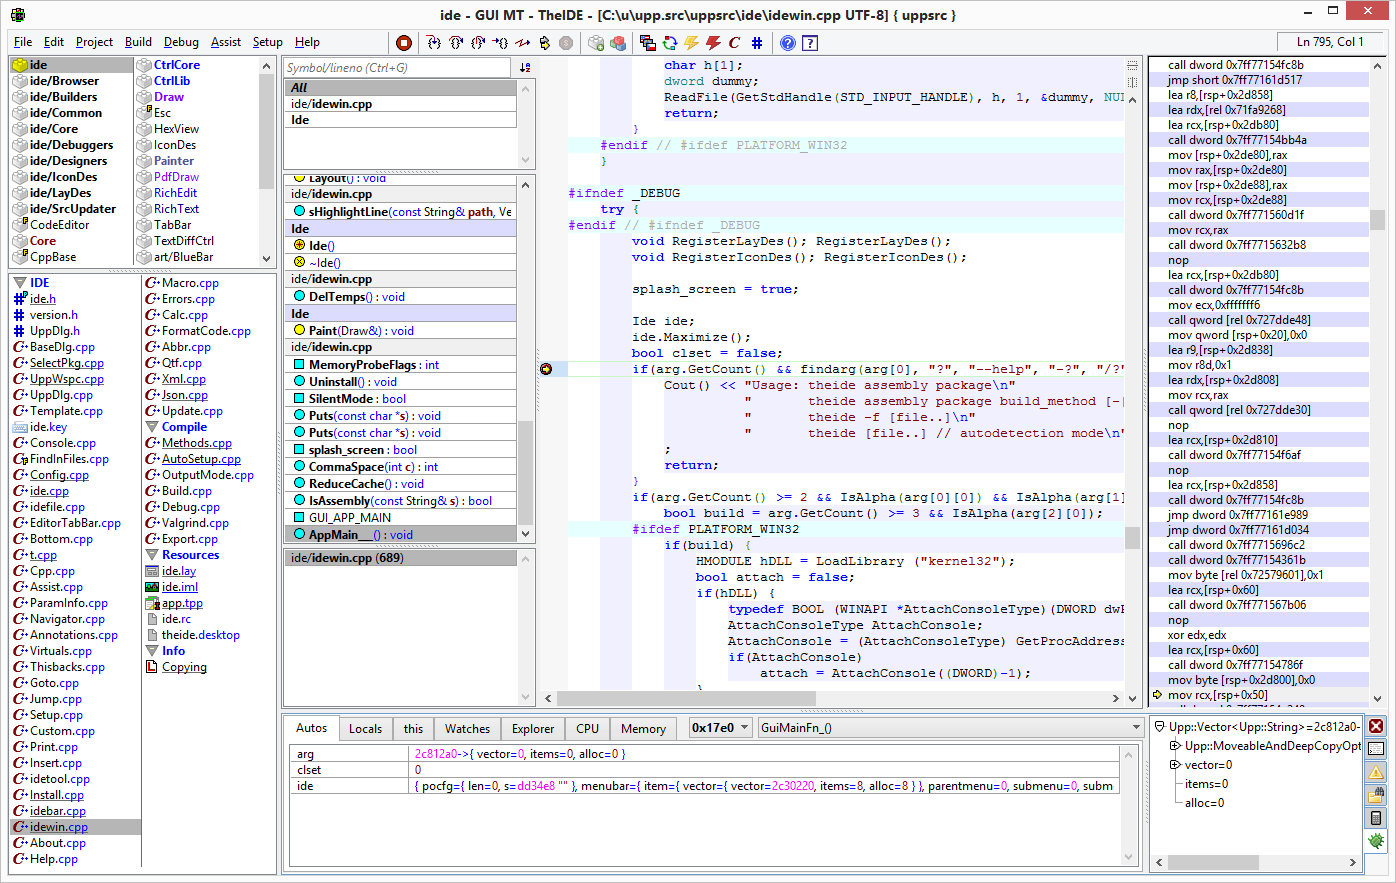Select the ide/Browser package
Screen dimensions: 1396x883
64,81
